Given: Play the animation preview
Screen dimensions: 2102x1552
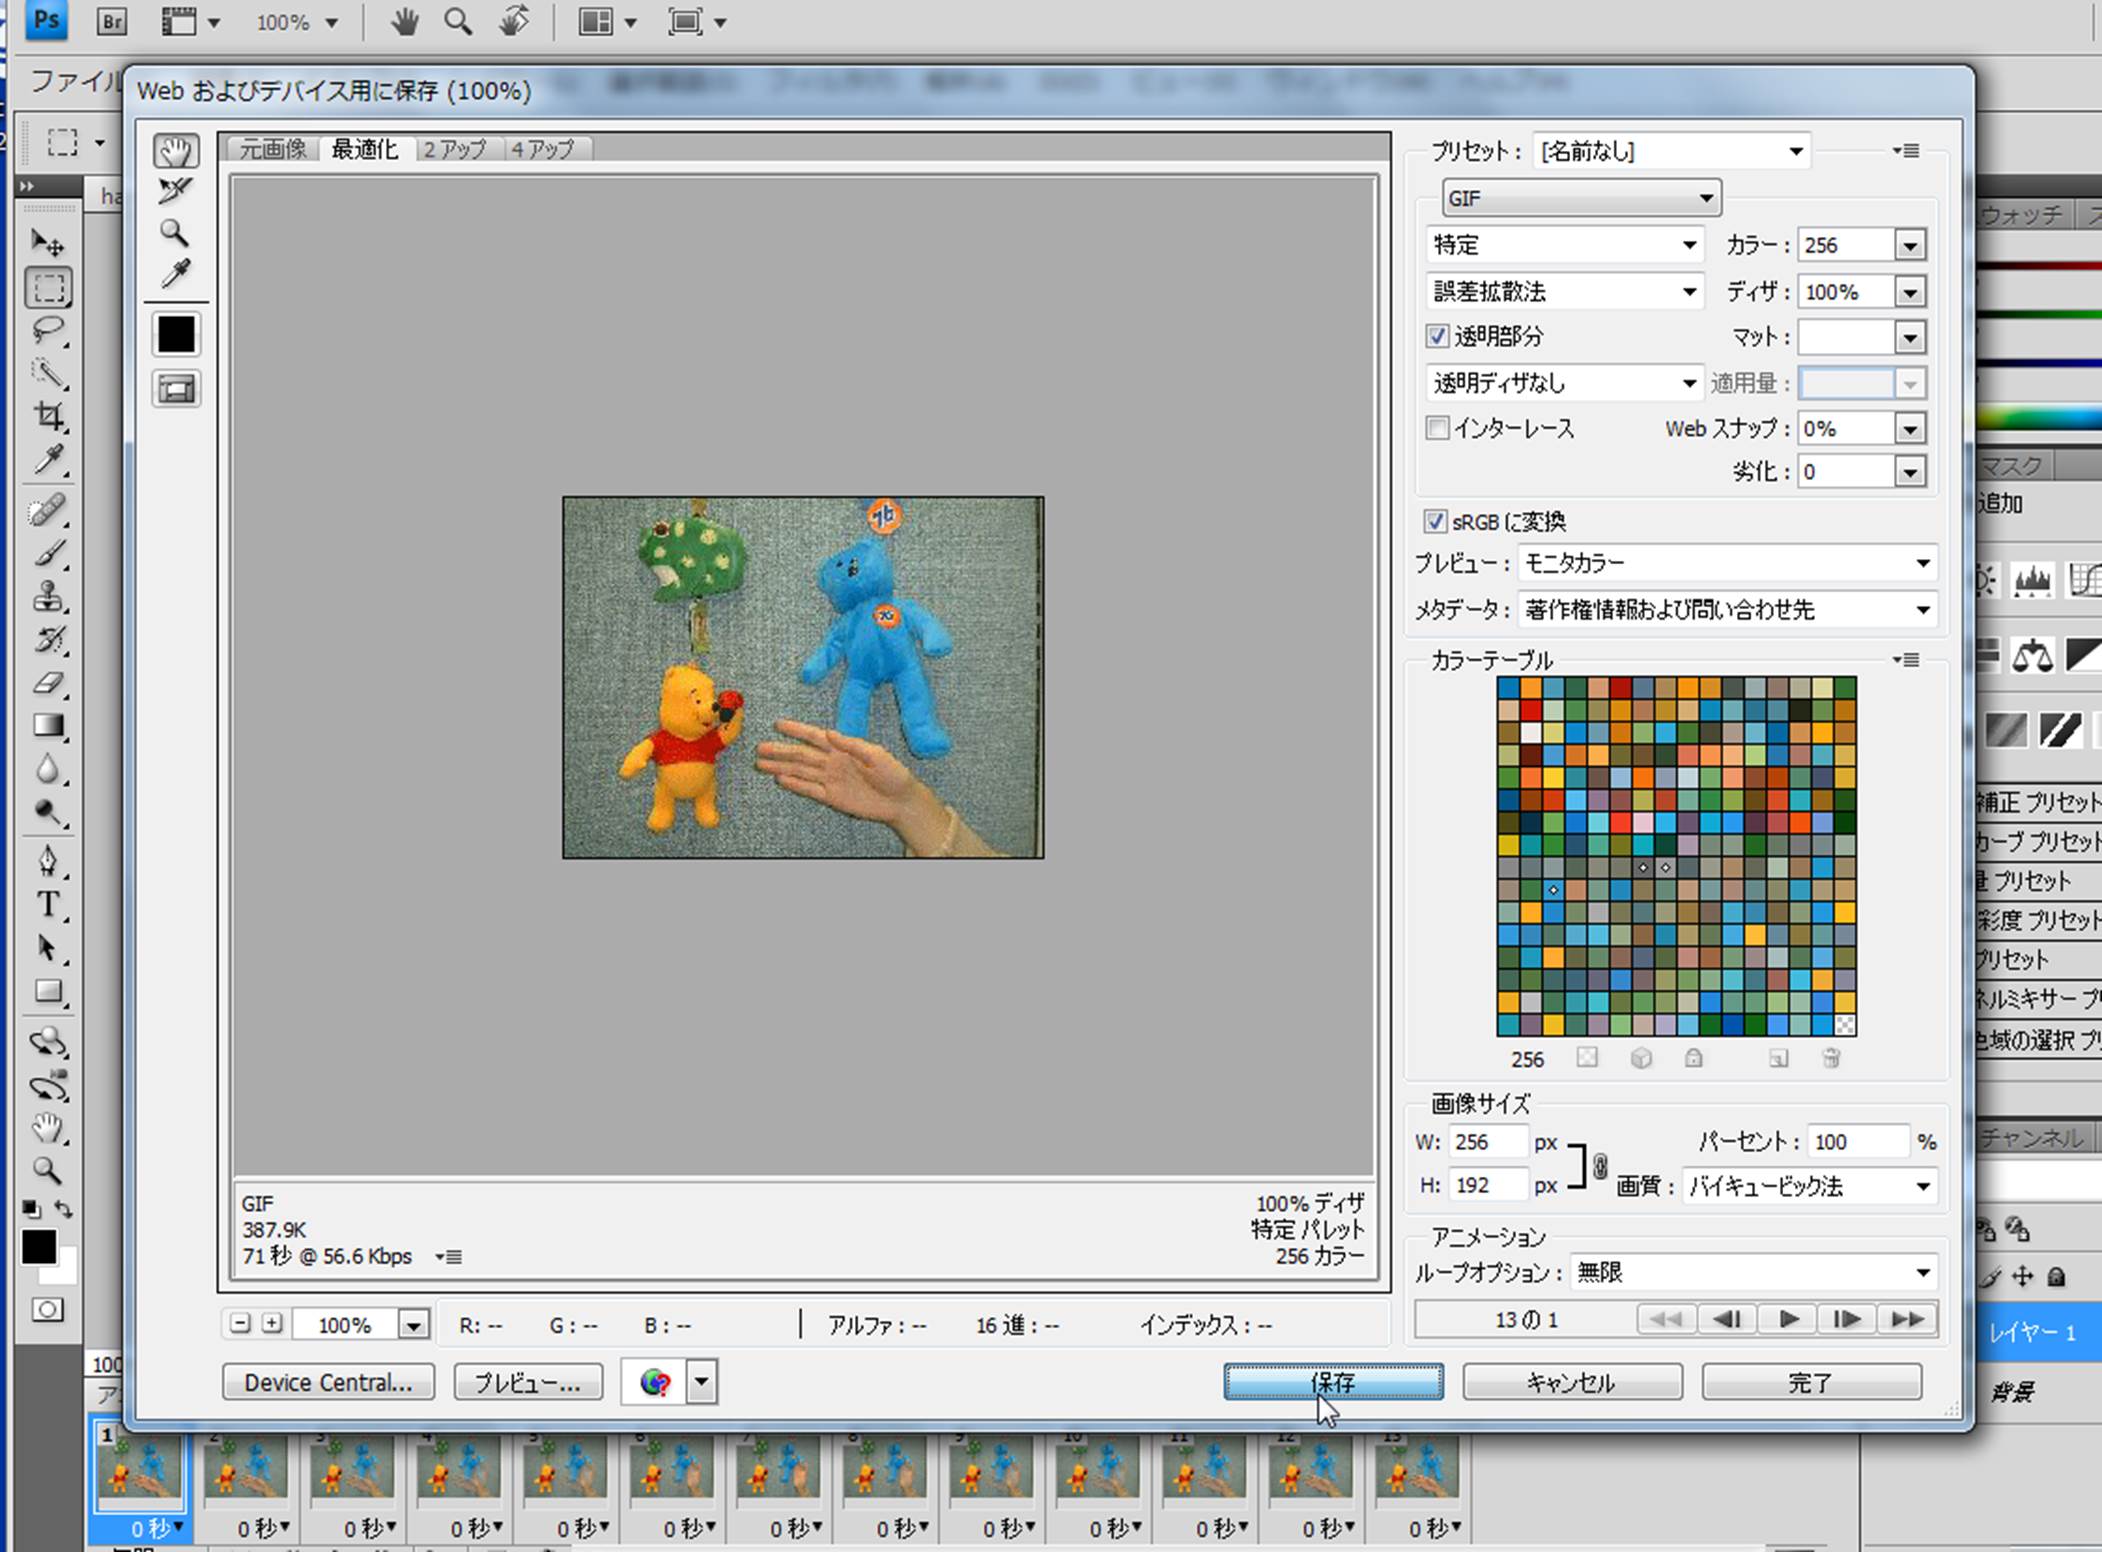Looking at the screenshot, I should pos(1788,1320).
